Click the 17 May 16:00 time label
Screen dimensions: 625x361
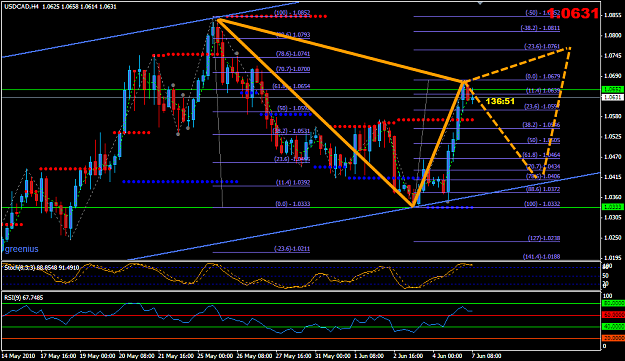59,356
